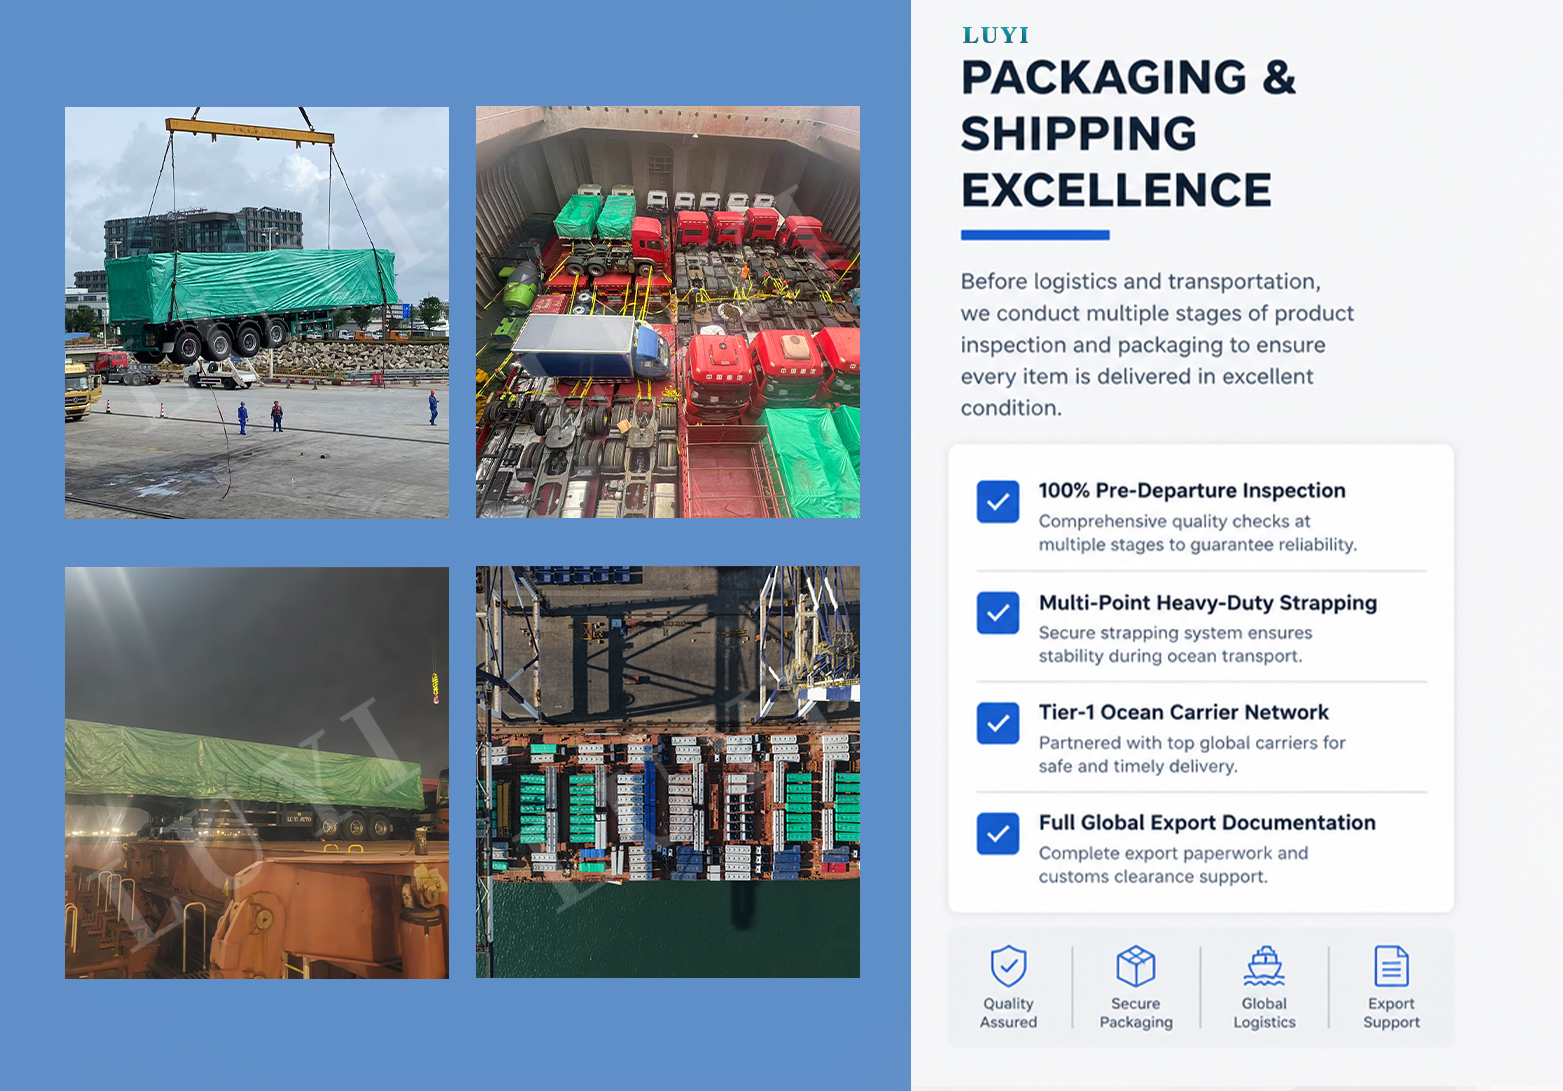Select the 'Full Global Export Documentation' title
The image size is (1563, 1091).
1207,822
